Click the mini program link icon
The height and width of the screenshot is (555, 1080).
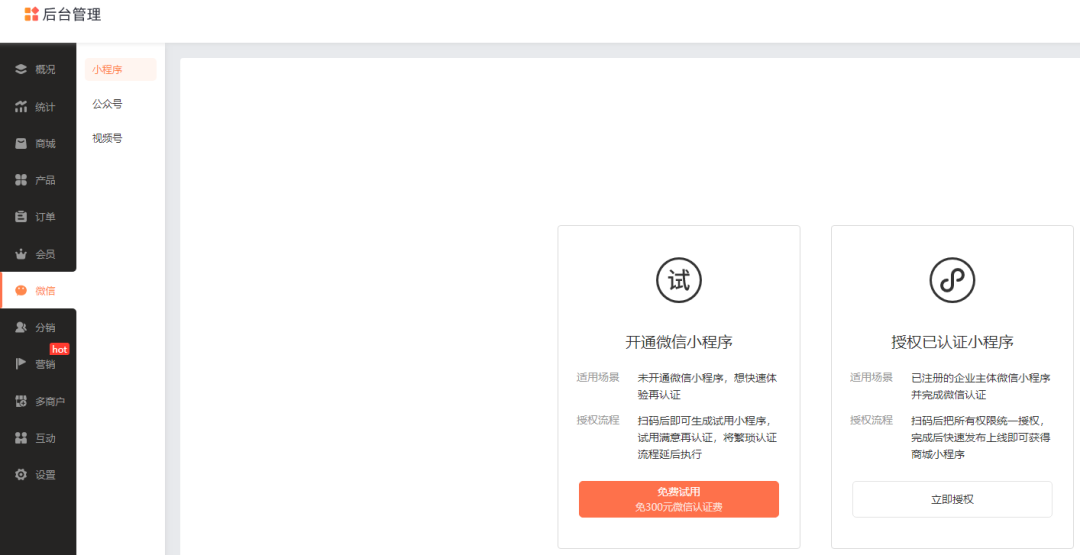click(x=952, y=280)
